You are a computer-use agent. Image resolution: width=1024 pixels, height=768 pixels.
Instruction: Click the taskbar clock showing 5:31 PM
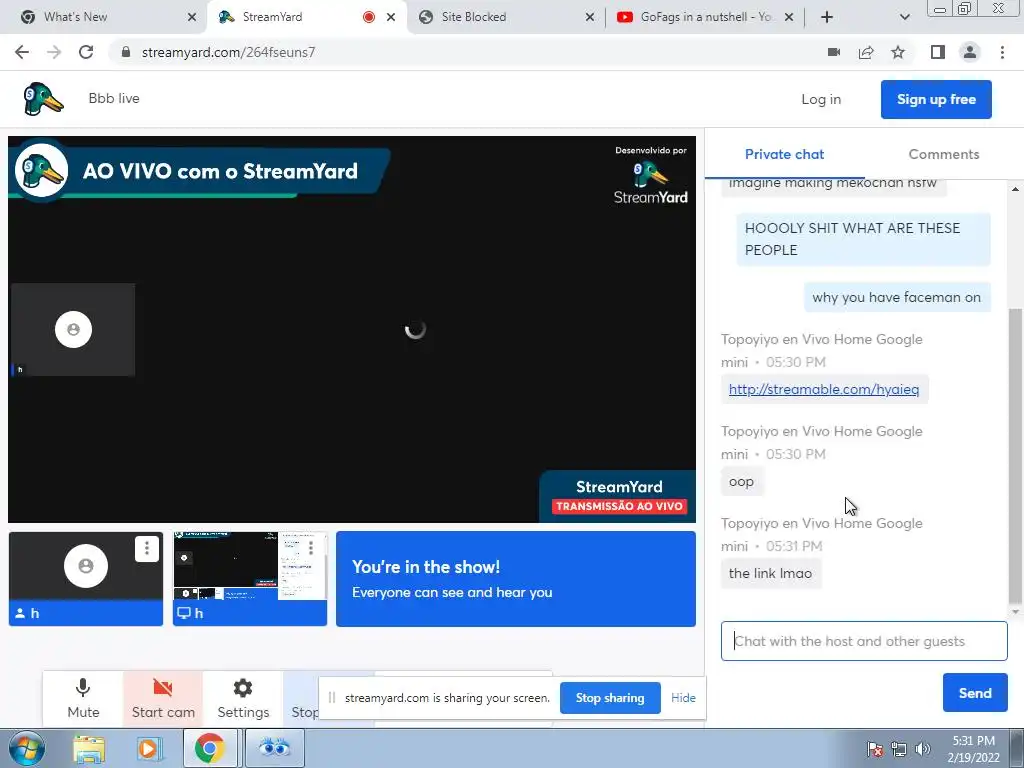coord(973,749)
